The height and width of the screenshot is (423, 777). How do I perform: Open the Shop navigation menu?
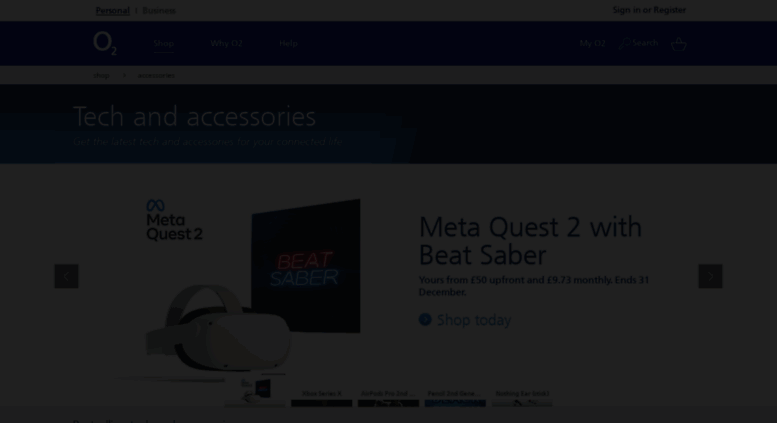click(164, 44)
